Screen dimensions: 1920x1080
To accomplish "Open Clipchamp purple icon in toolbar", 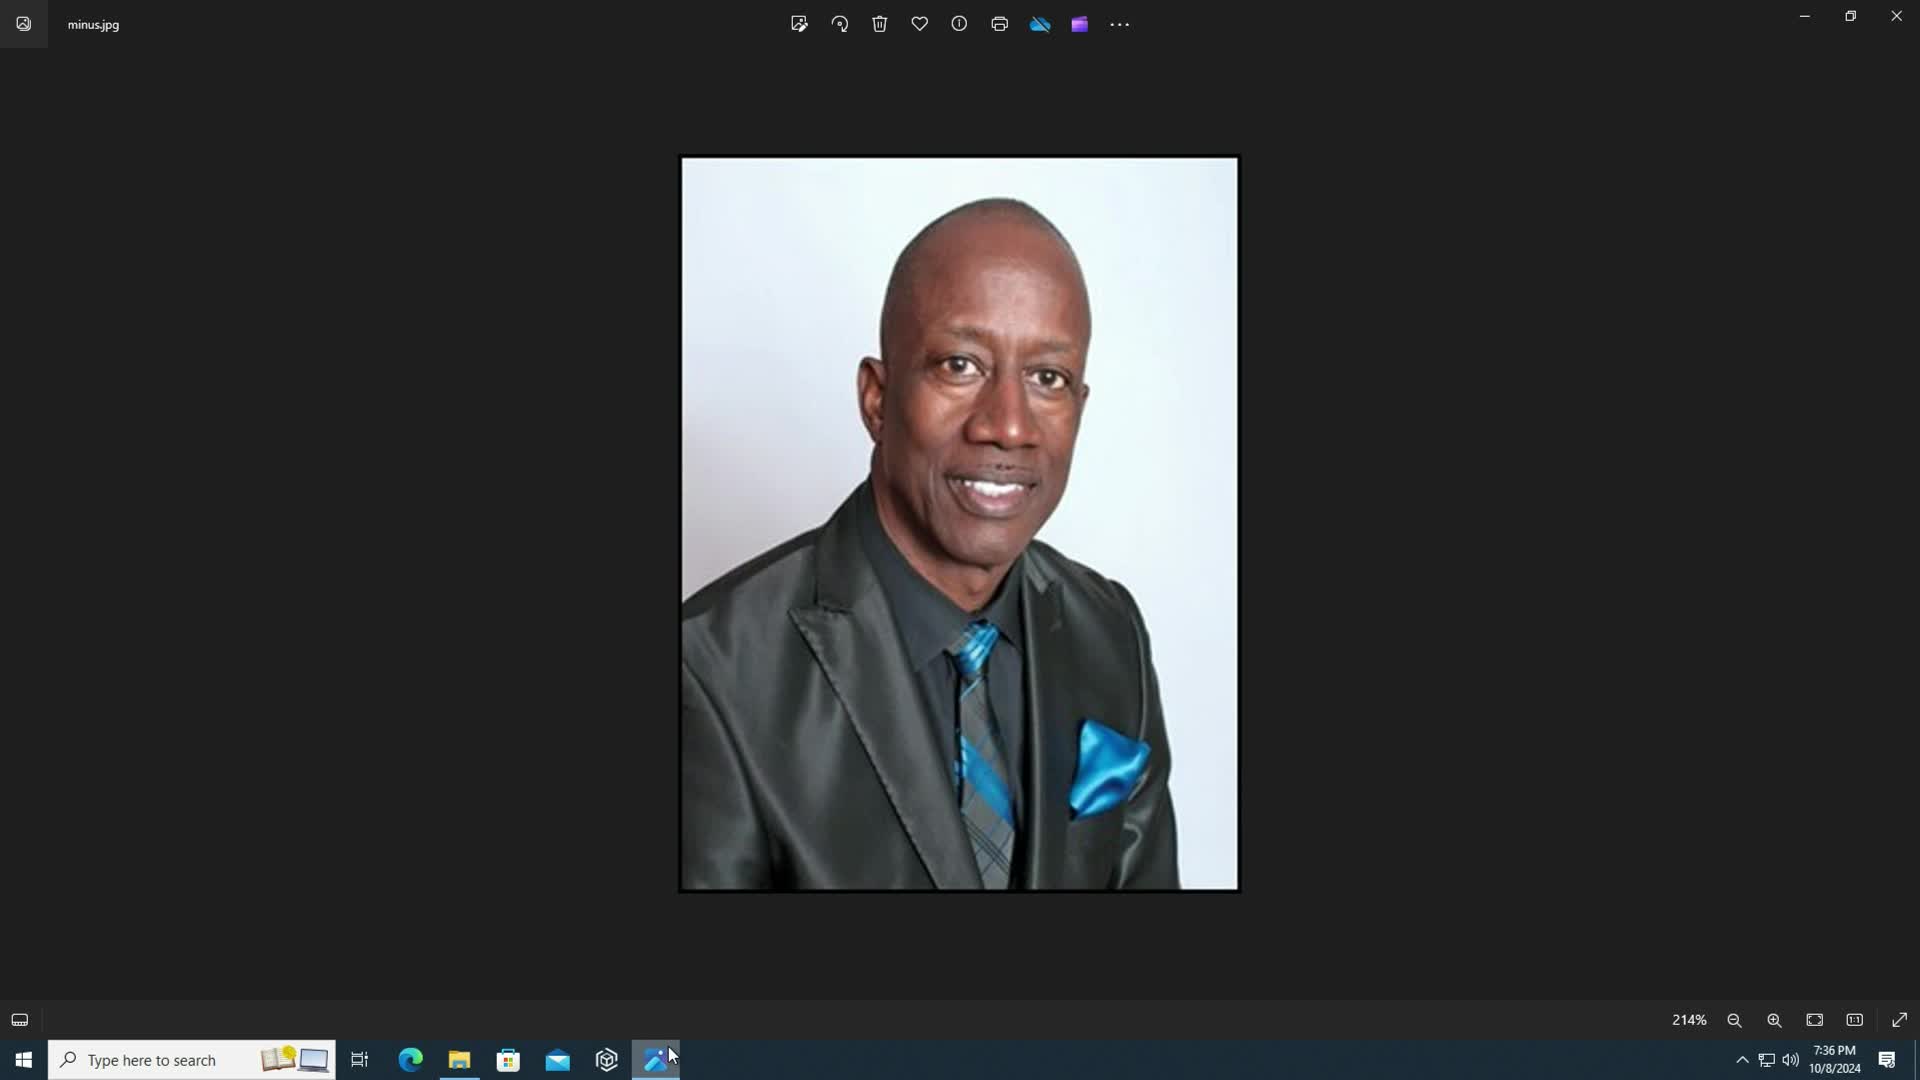I will [1079, 24].
